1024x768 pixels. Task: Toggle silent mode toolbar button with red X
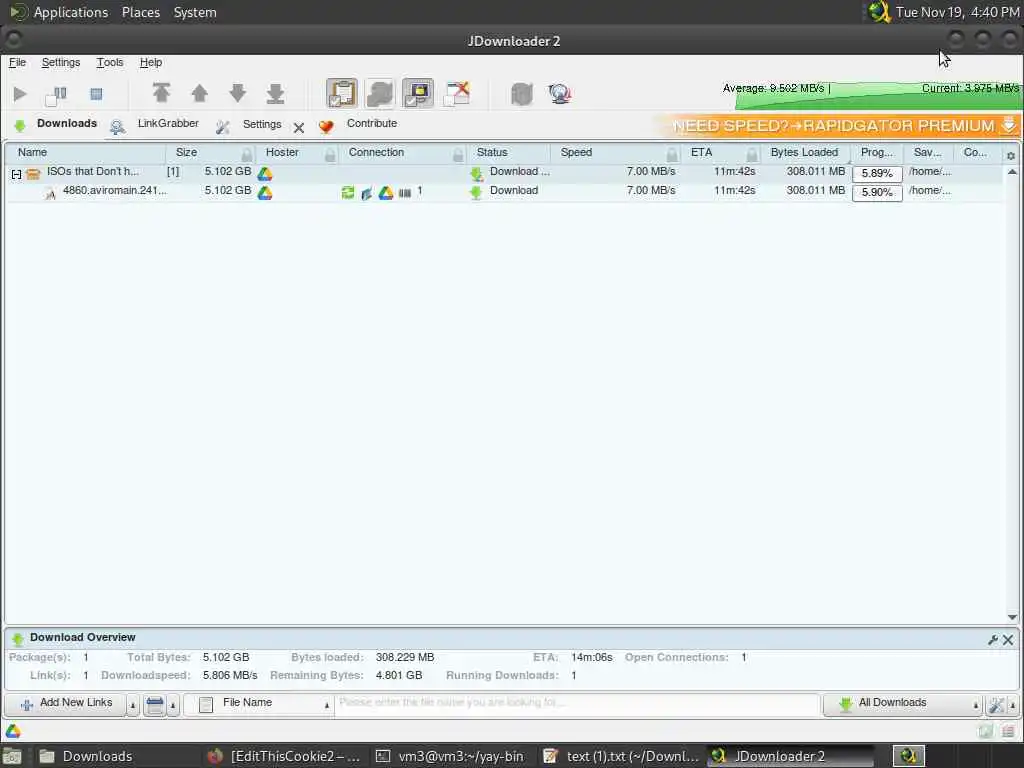[x=456, y=93]
